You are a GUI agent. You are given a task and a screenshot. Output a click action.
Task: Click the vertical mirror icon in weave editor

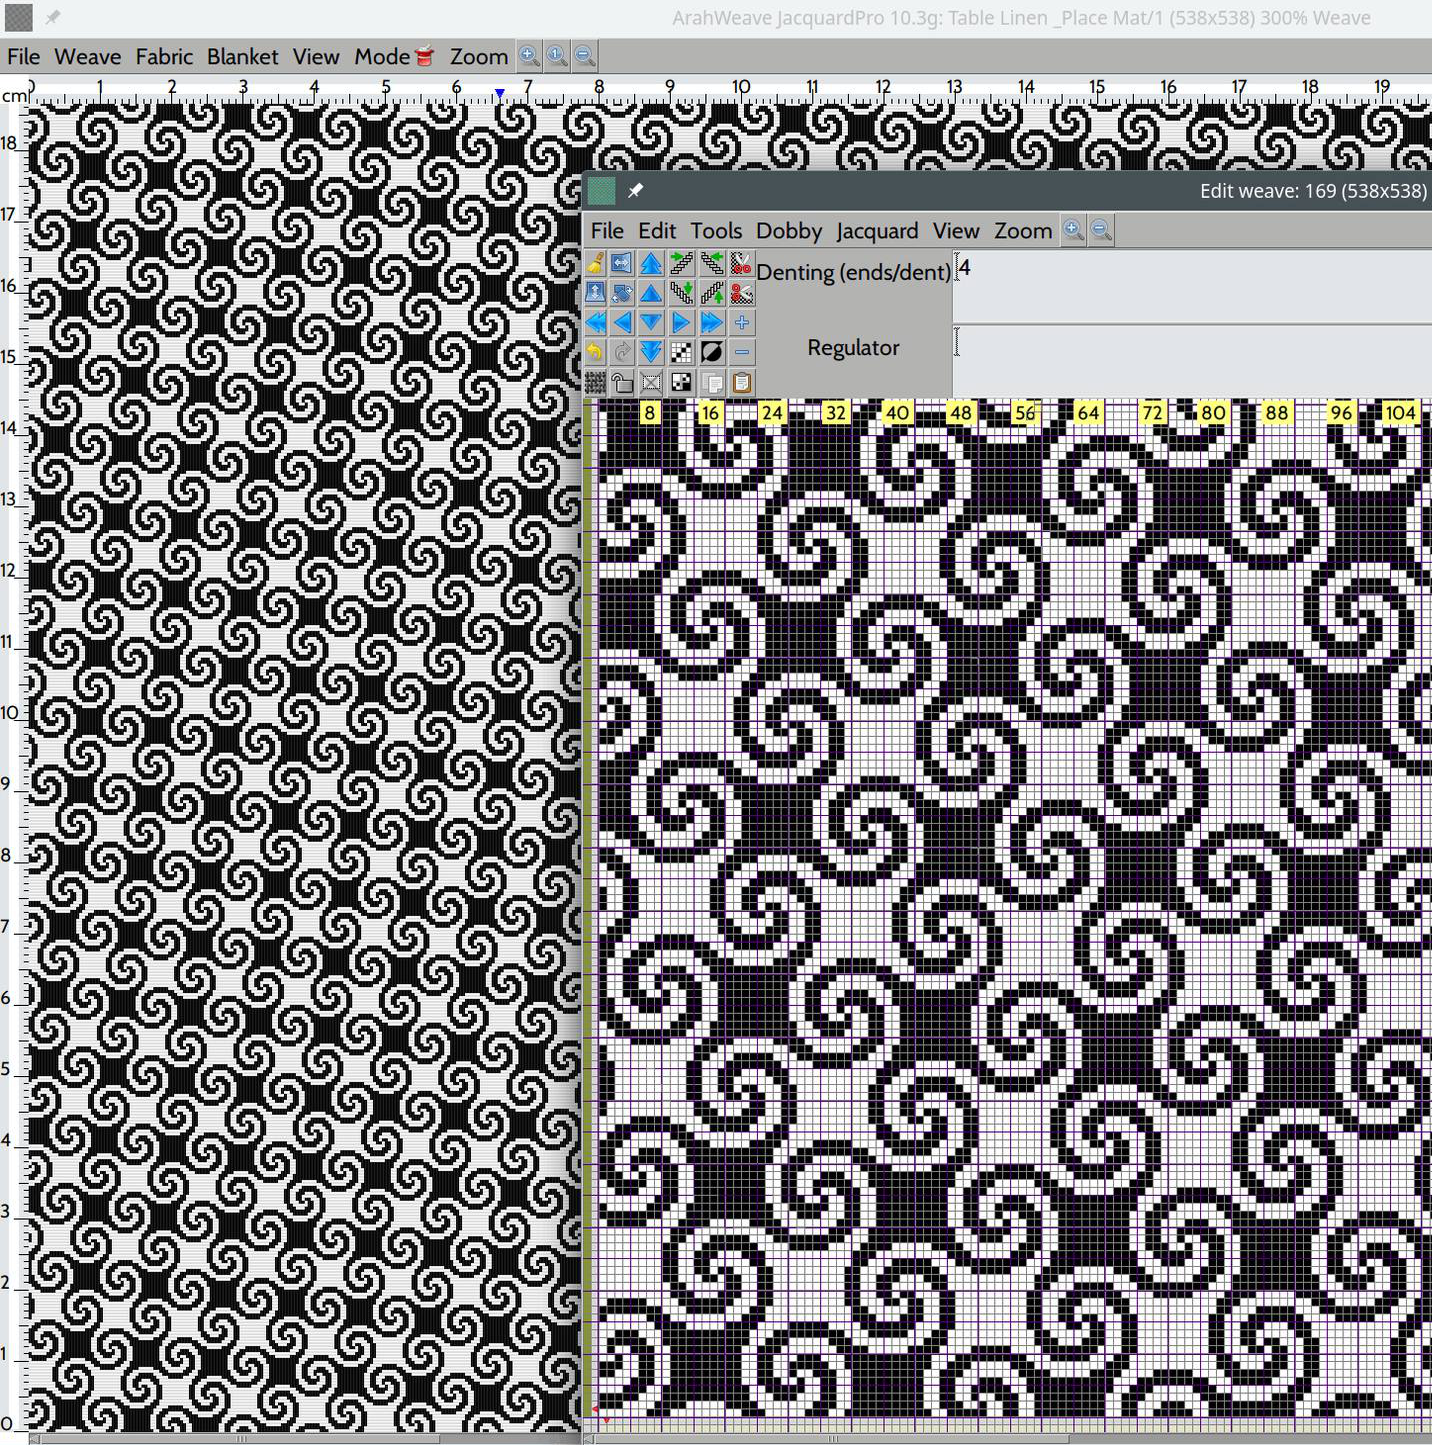pyautogui.click(x=595, y=293)
